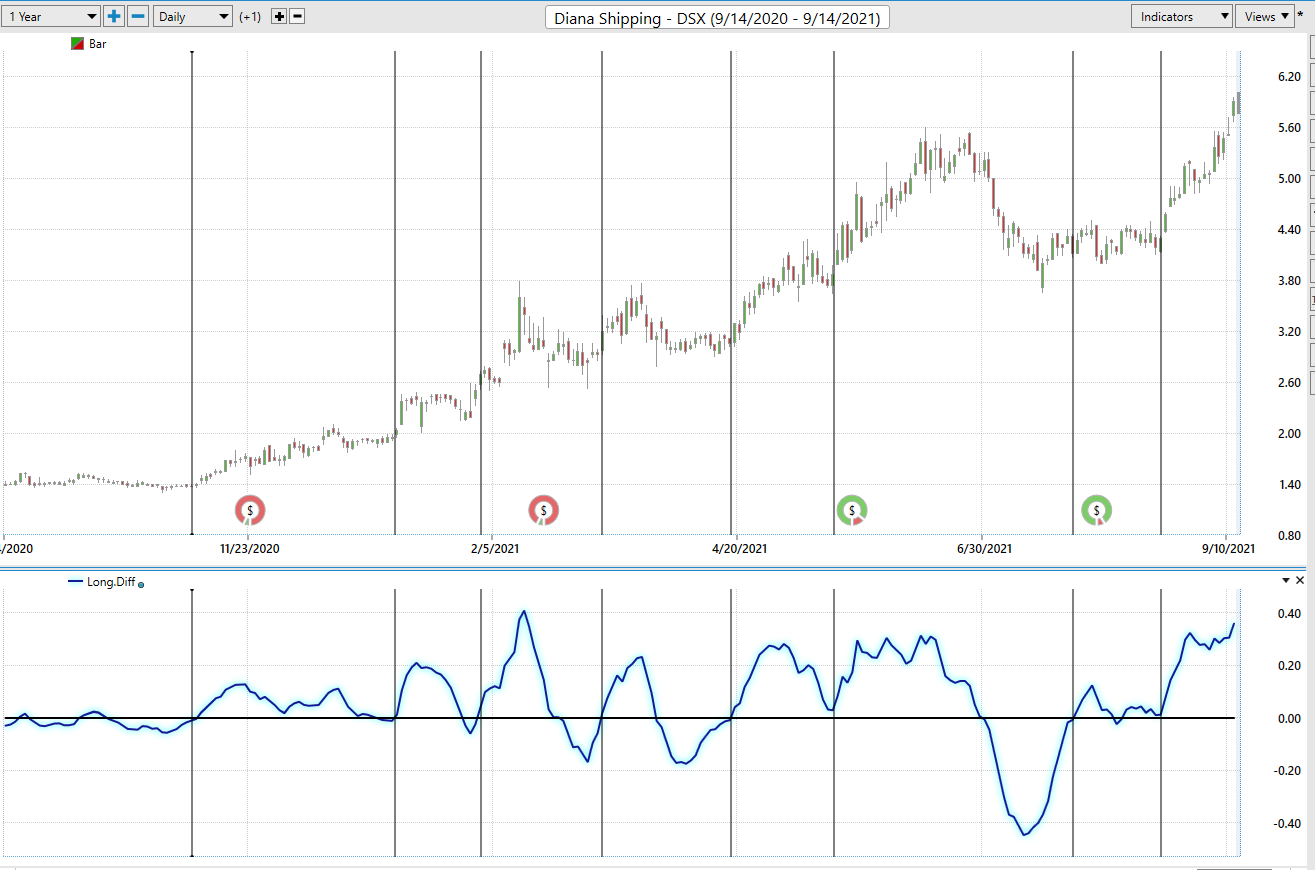Screen dimensions: 1315x870
Task: Click the 4/20/2021 date axis label
Action: pos(739,548)
